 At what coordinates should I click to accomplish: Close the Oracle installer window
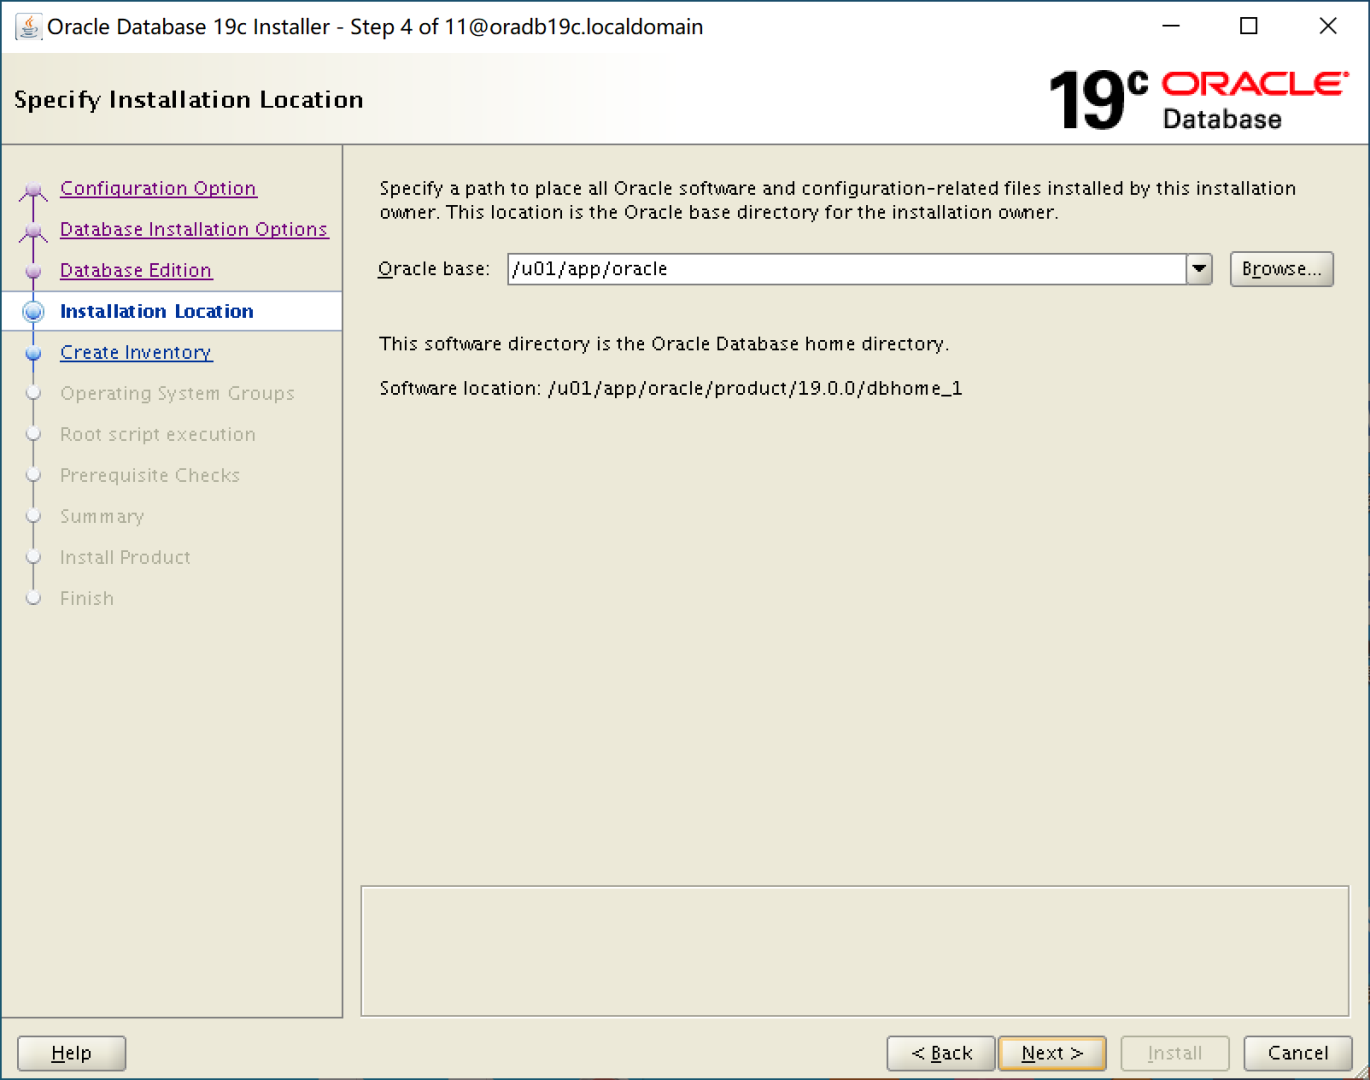tap(1328, 26)
